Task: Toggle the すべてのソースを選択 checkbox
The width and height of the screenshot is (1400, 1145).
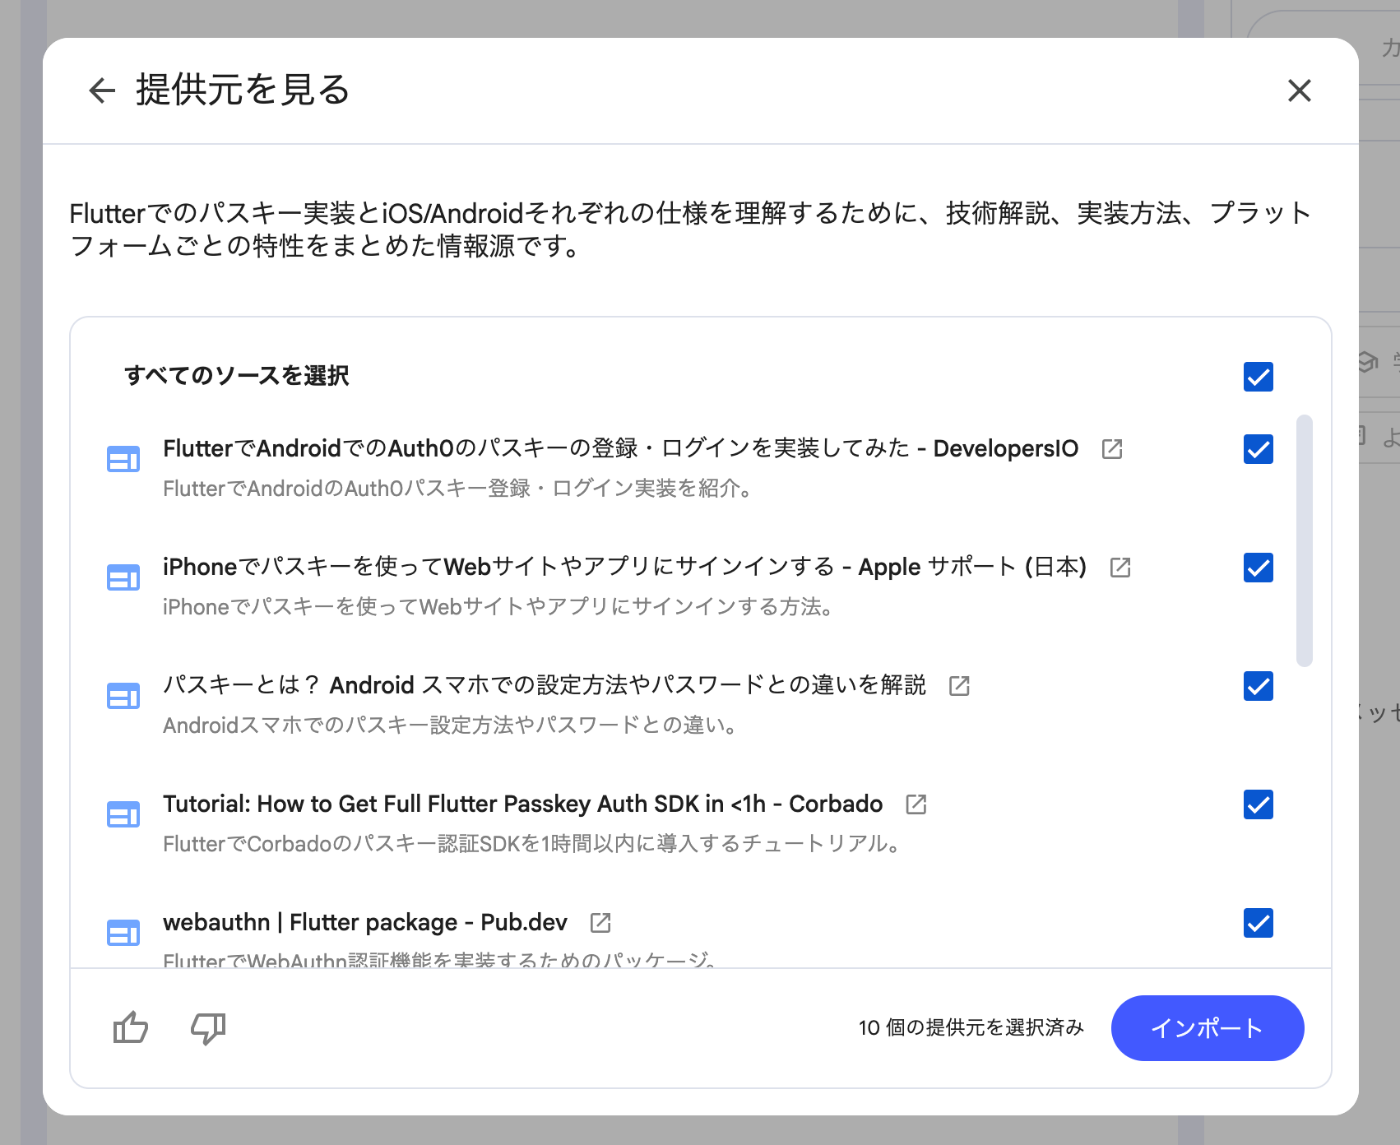Action: tap(1258, 377)
